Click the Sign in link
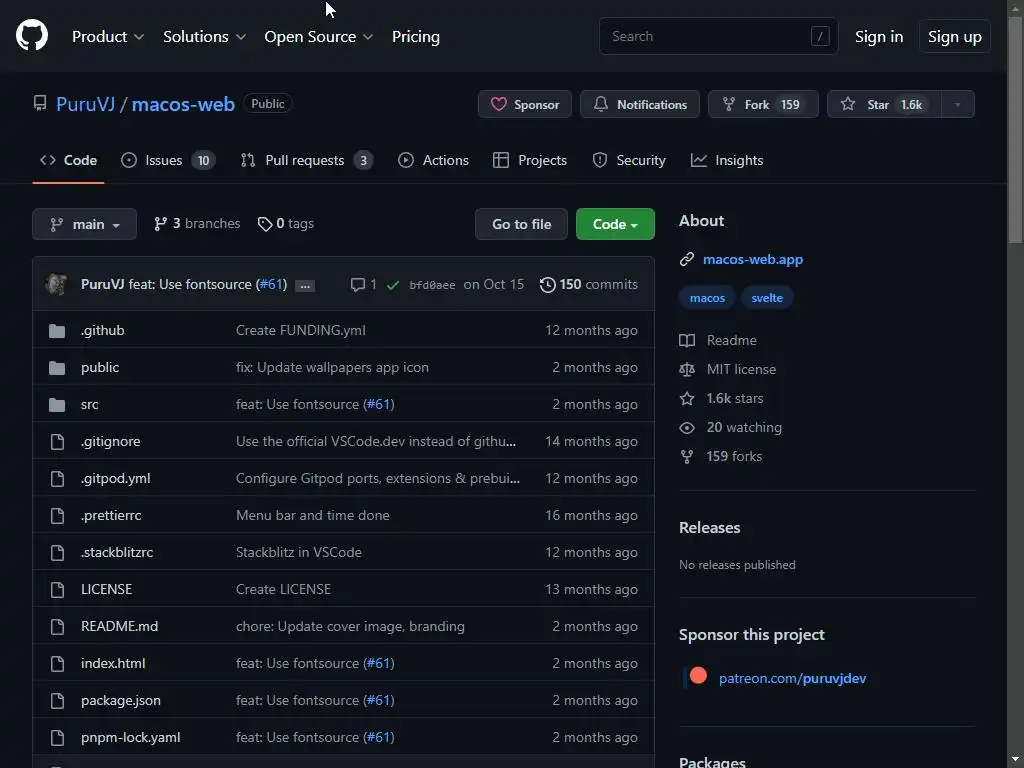The width and height of the screenshot is (1024, 768). pos(878,37)
